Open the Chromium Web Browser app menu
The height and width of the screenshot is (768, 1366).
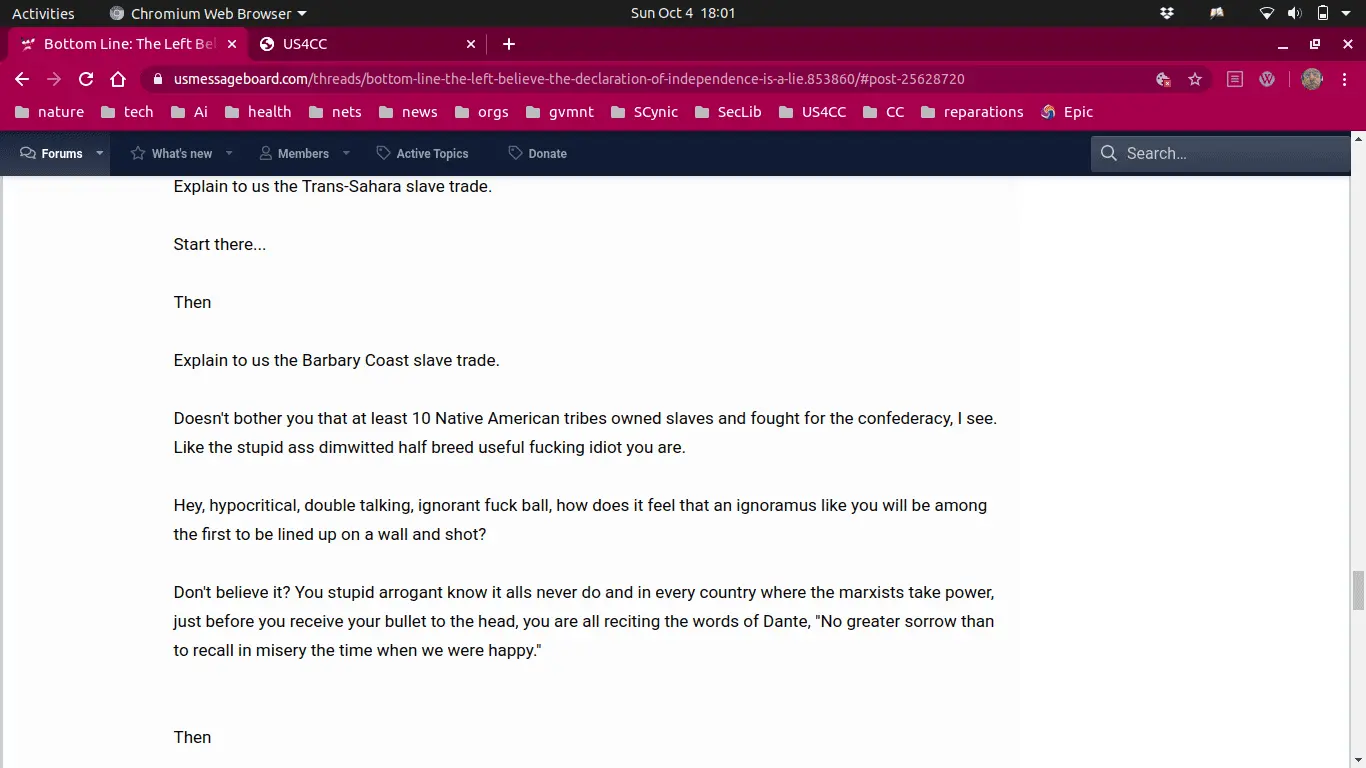(x=207, y=13)
